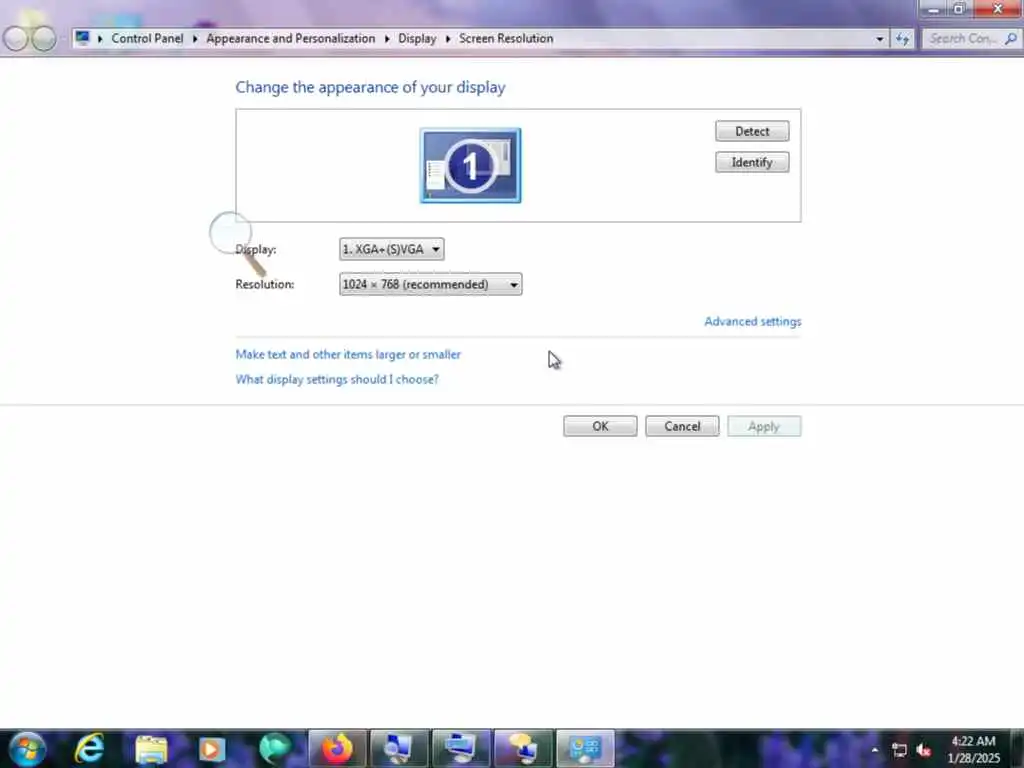Expand the arrow before the Control Panel breadcrumb
Screen dimensions: 1024x768
pyautogui.click(x=100, y=39)
